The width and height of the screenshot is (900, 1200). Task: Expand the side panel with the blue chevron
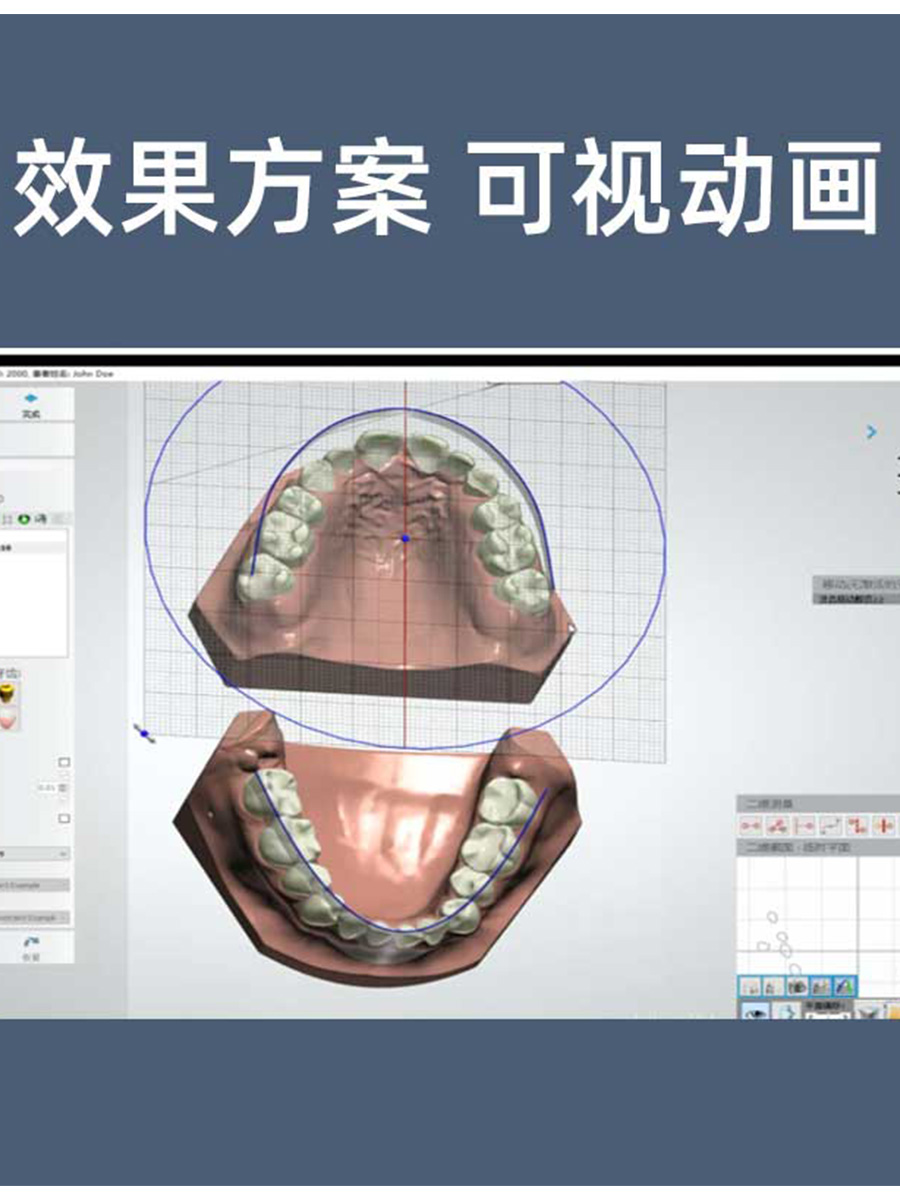click(871, 432)
